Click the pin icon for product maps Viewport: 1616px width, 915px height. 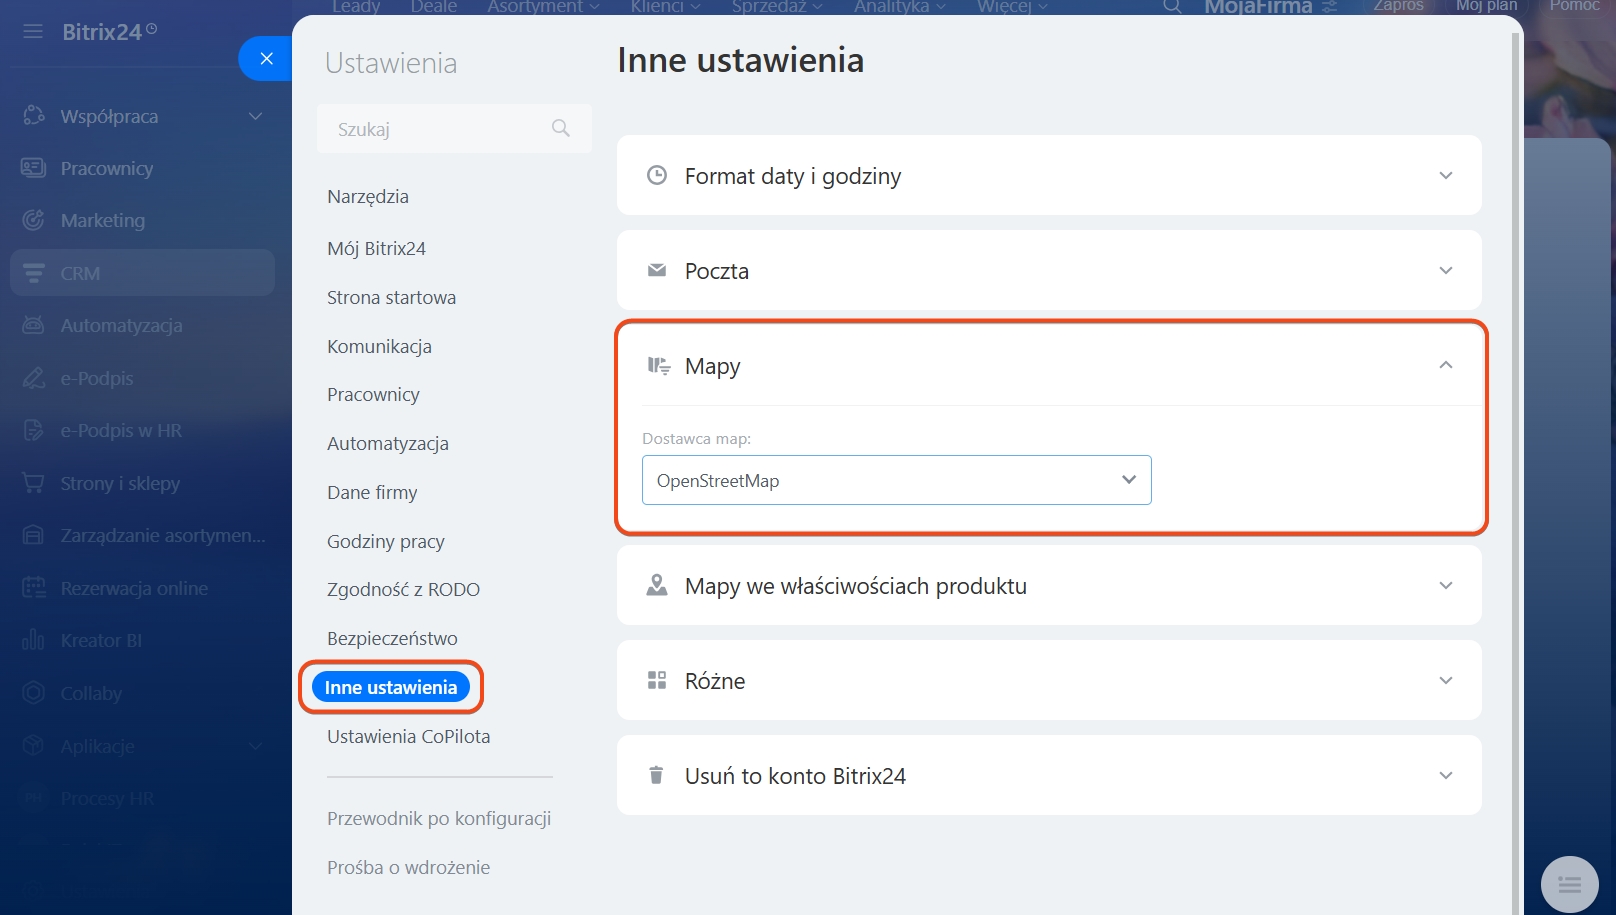pyautogui.click(x=657, y=586)
